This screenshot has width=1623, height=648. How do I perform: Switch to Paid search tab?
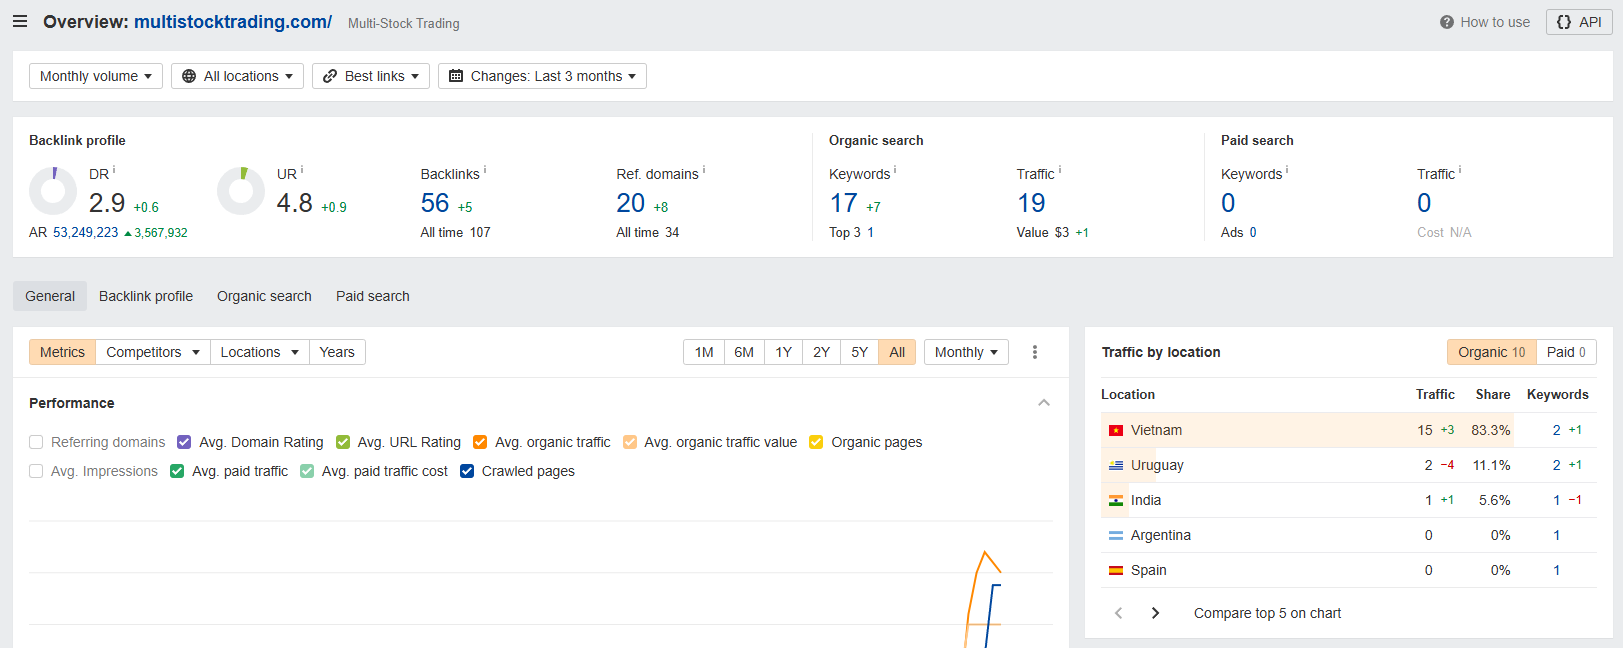click(x=373, y=296)
